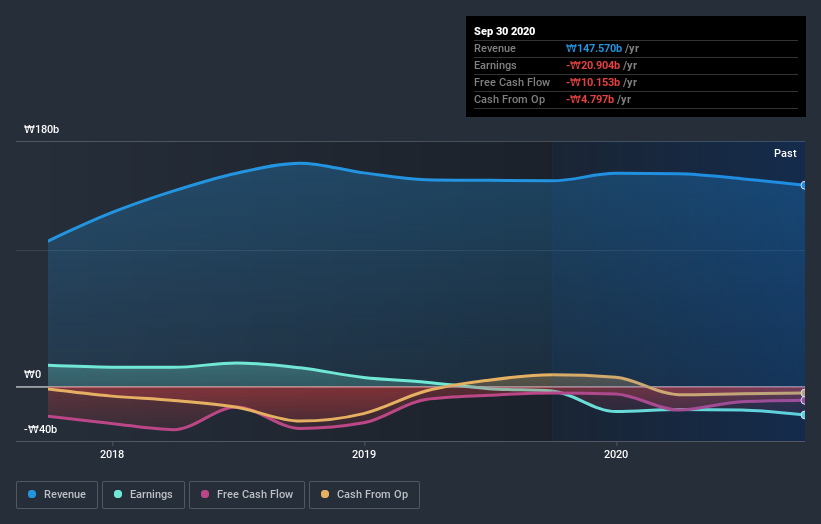The height and width of the screenshot is (524, 821).
Task: Click the ₩180b y-axis label
Action: click(x=41, y=129)
